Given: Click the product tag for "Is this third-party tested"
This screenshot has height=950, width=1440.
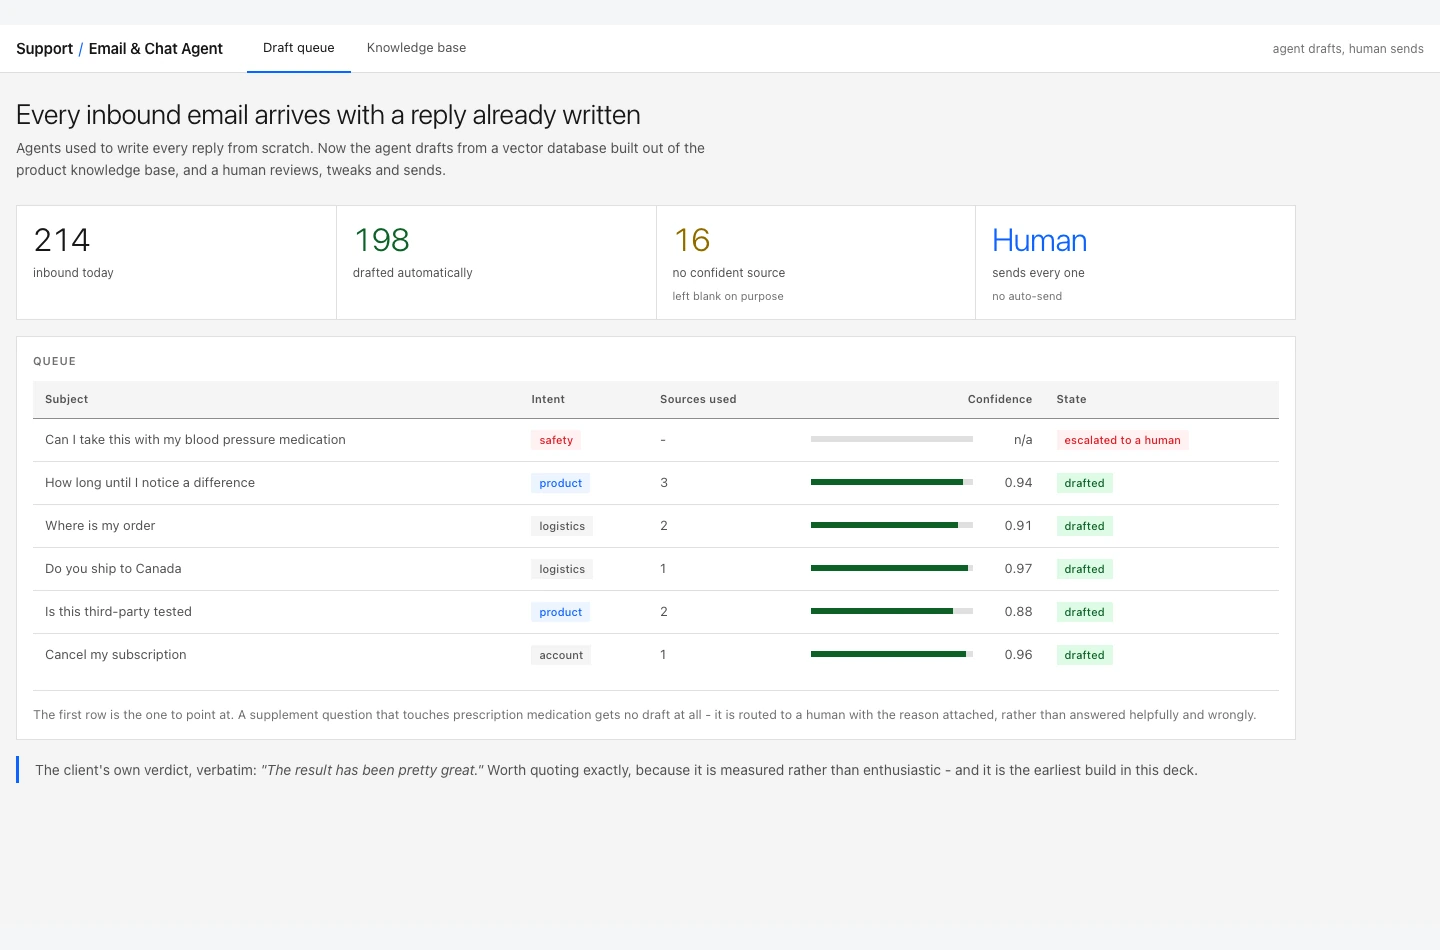Looking at the screenshot, I should pyautogui.click(x=560, y=612).
